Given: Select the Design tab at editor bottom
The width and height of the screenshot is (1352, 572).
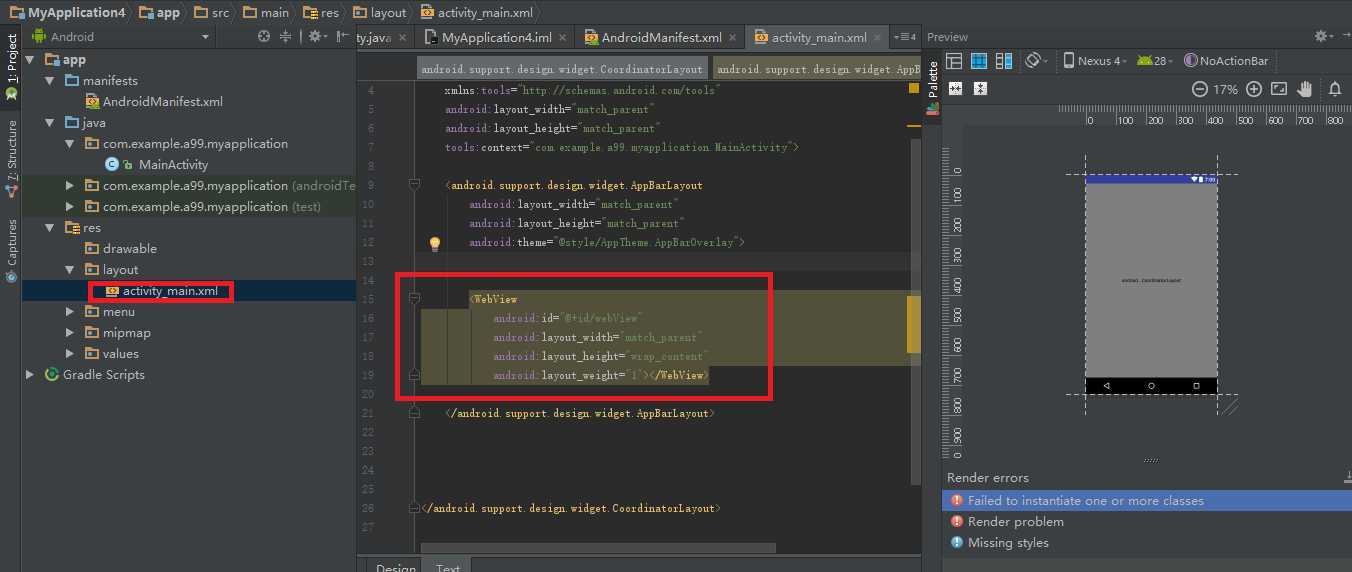Looking at the screenshot, I should [395, 568].
